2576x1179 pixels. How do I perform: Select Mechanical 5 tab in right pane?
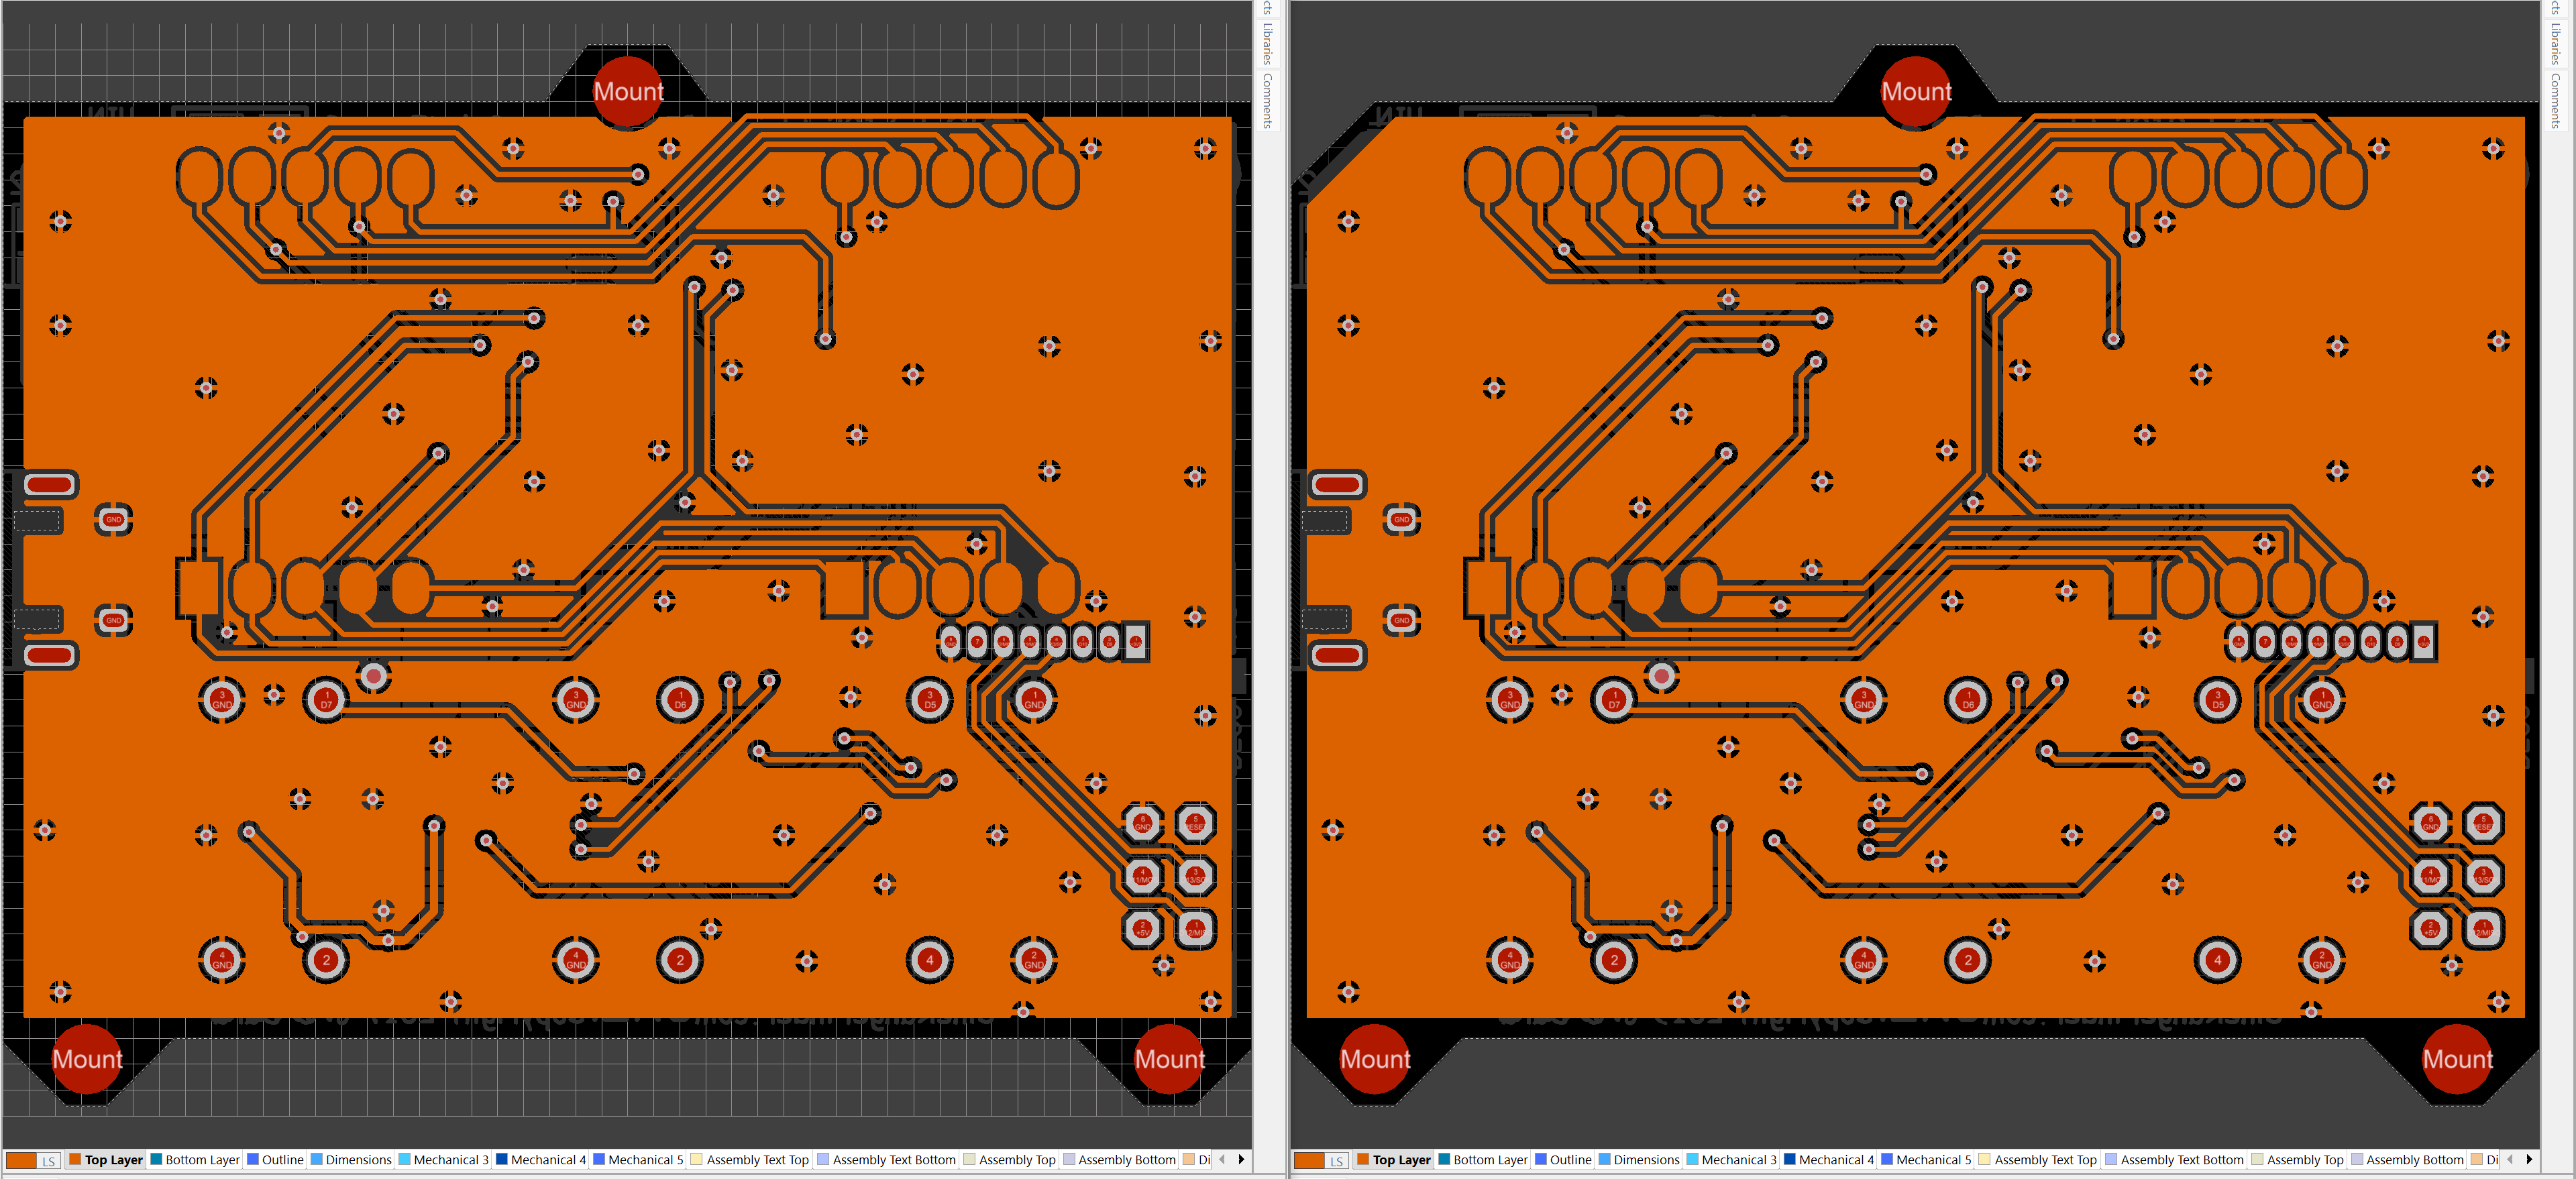1933,1160
